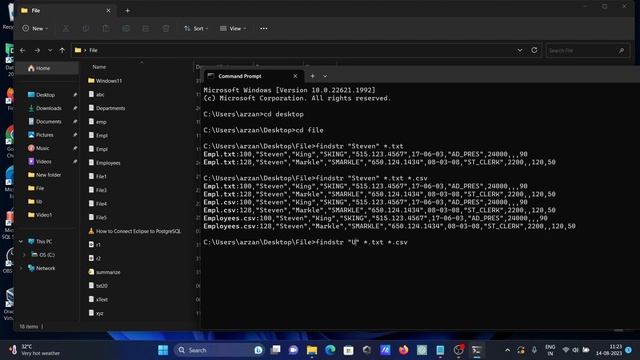Click the Delete trash icon in Explorer toolbar
This screenshot has height=360, width=640.
(x=166, y=29)
